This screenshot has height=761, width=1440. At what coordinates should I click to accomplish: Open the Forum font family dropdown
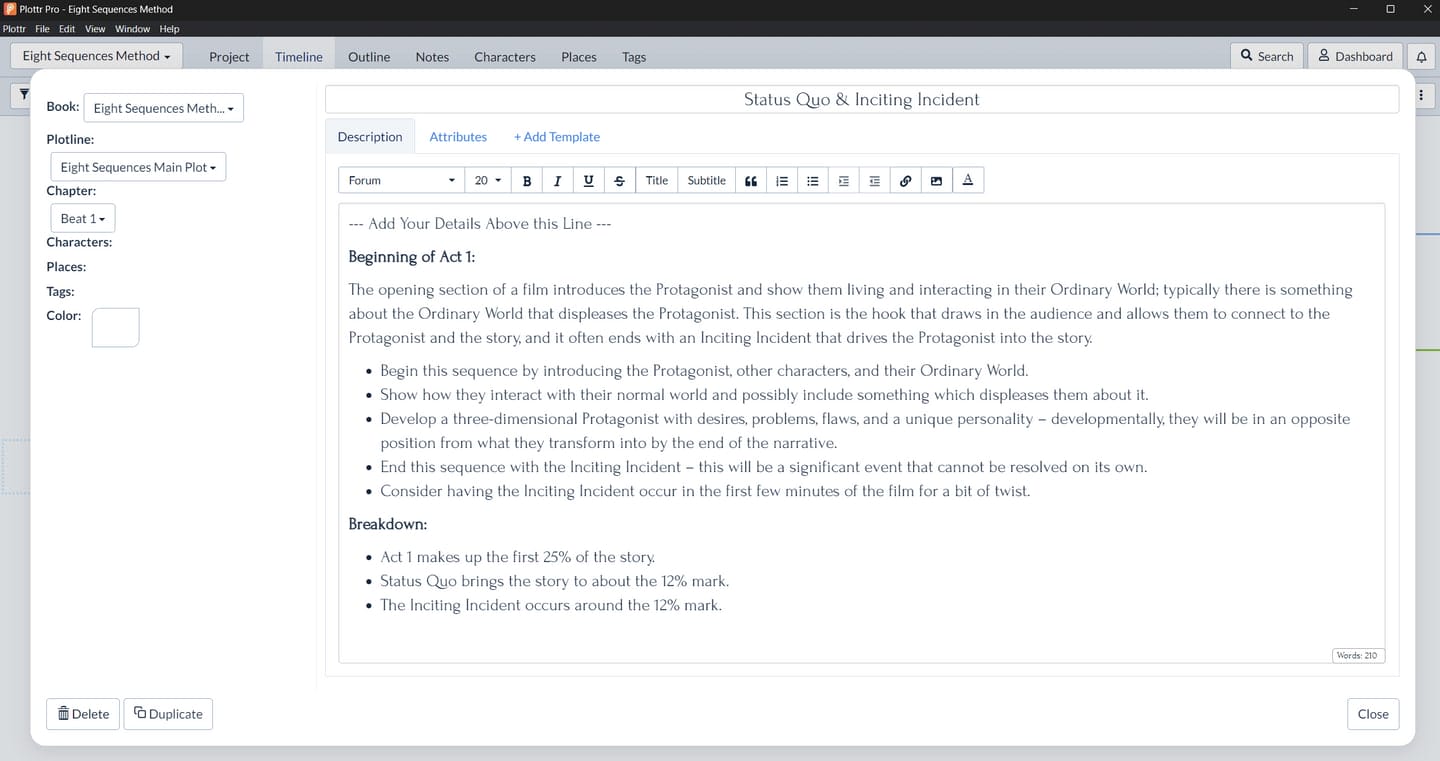(x=400, y=180)
